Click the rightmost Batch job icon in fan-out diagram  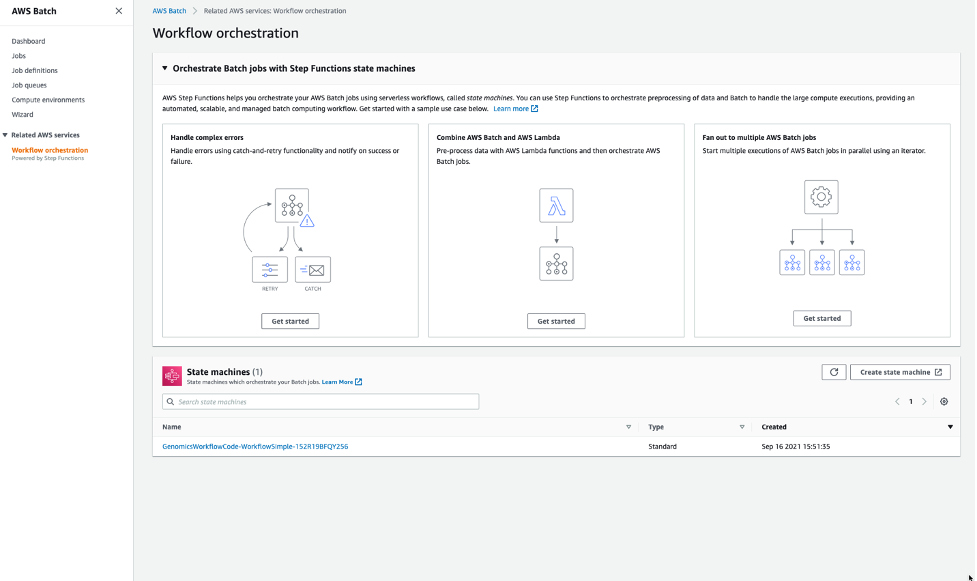point(852,262)
